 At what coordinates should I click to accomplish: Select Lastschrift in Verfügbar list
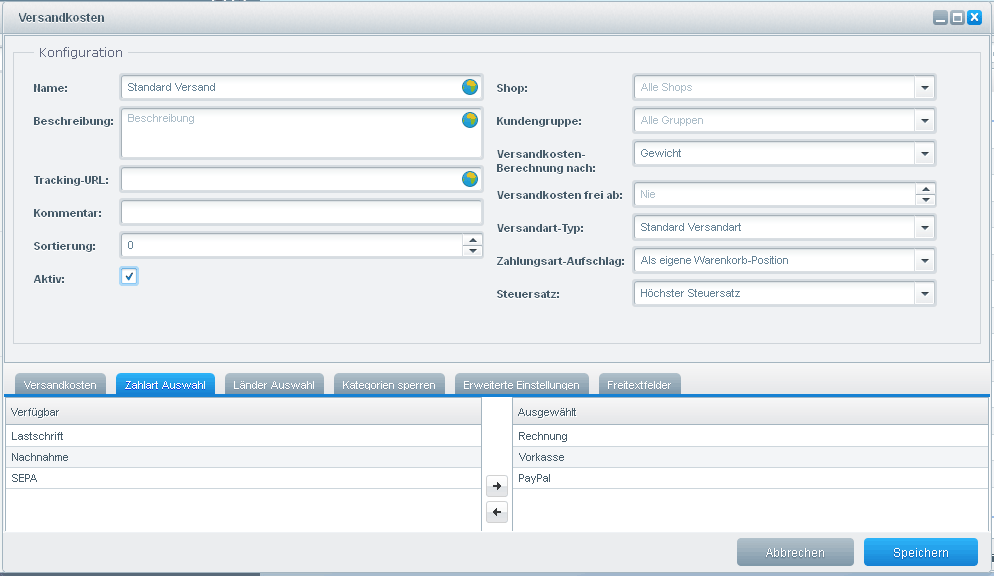(x=243, y=436)
